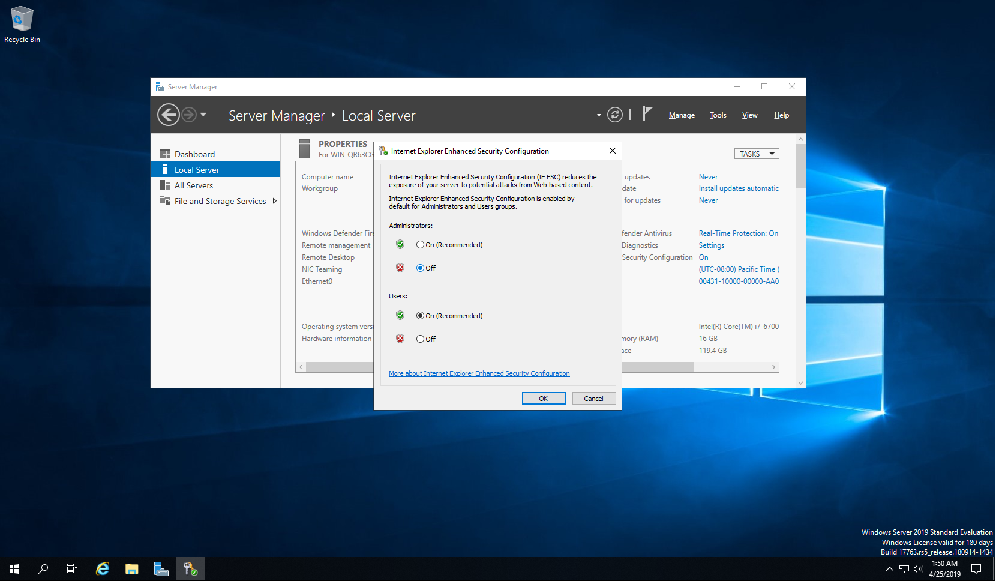995x581 pixels.
Task: Open navigation history dropdown arrow
Action: pyautogui.click(x=203, y=115)
